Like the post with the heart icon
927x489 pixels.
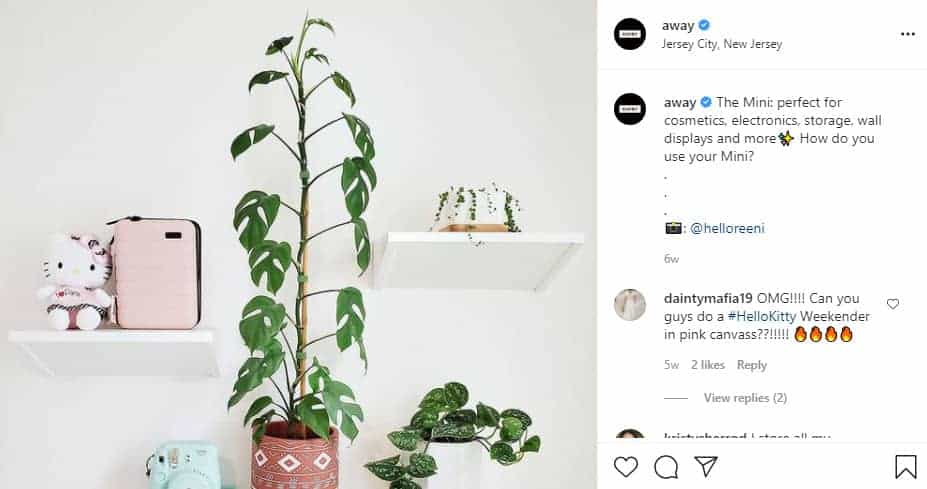pos(625,467)
